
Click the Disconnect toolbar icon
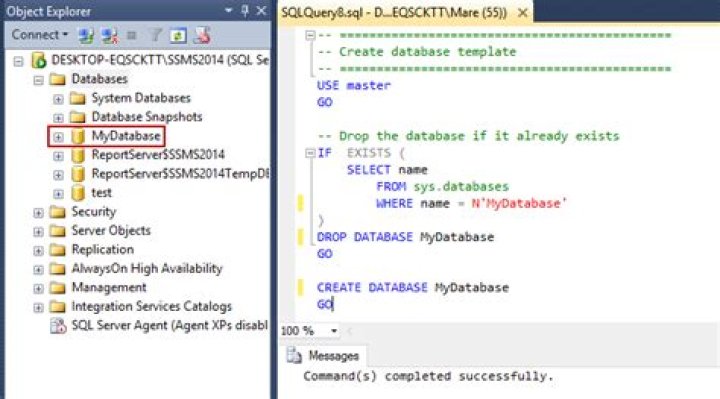click(x=109, y=35)
